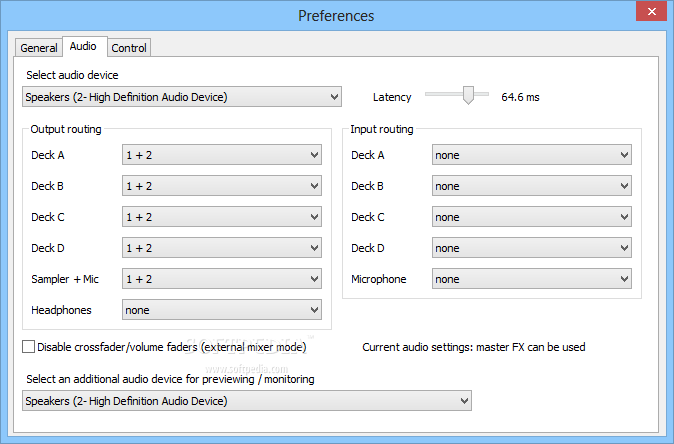Click the Microphone label in Input routing
Screen dimensions: 674x444
[379, 279]
